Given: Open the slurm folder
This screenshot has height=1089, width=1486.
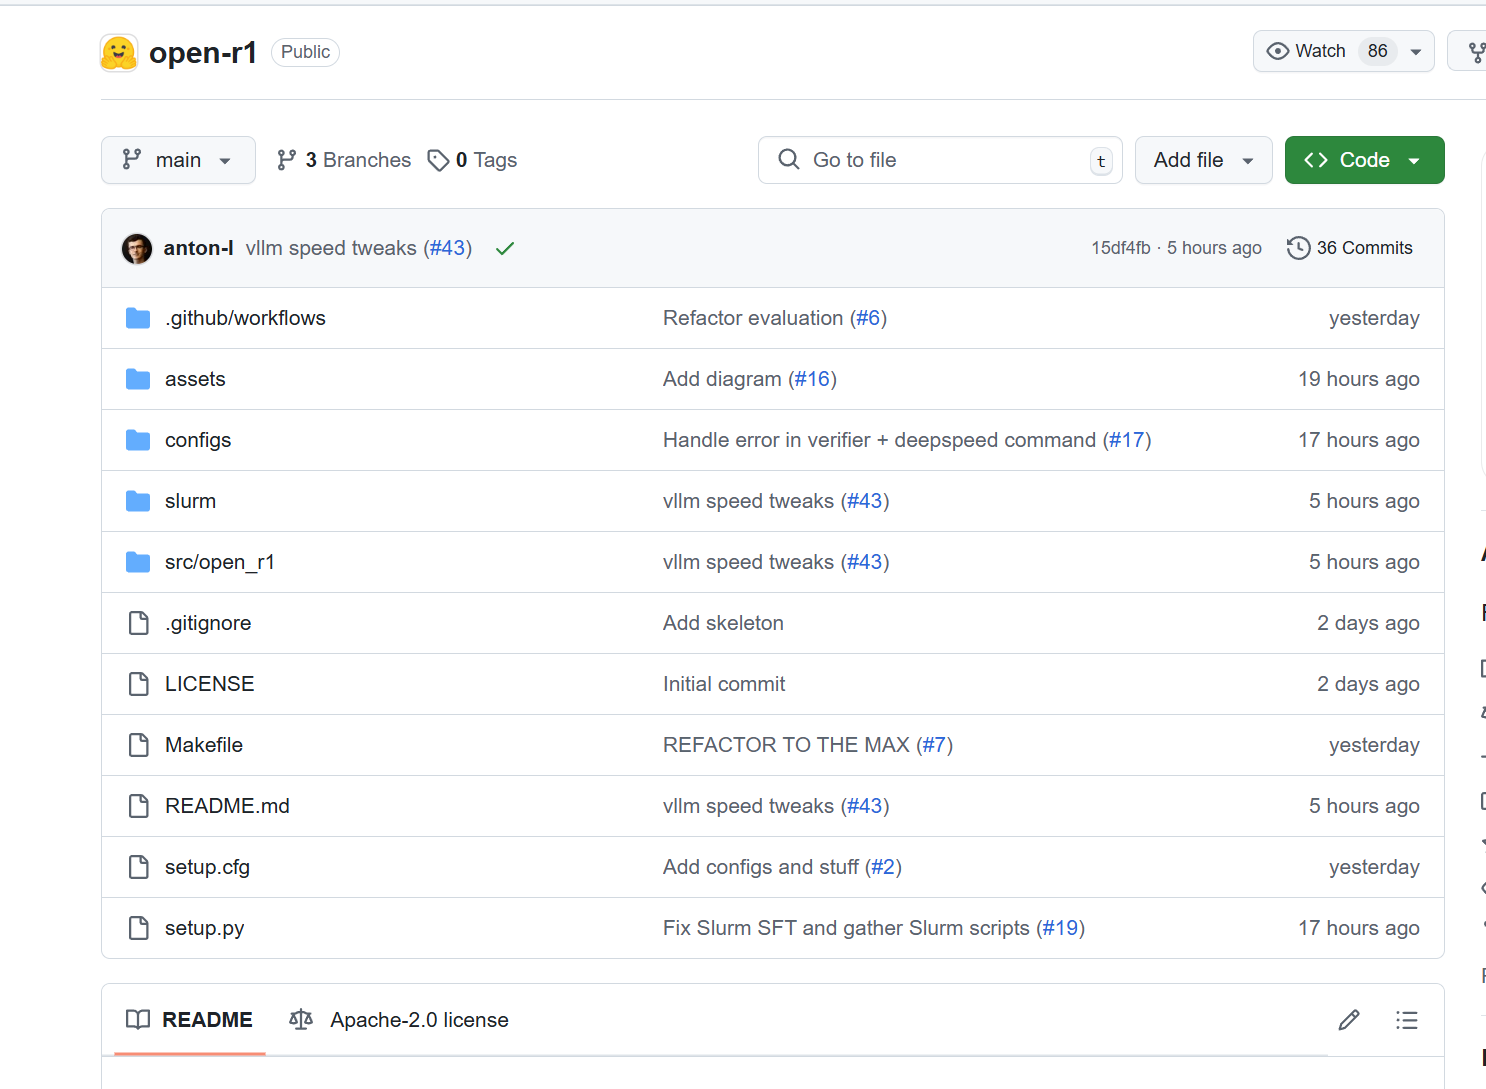Looking at the screenshot, I should [190, 501].
